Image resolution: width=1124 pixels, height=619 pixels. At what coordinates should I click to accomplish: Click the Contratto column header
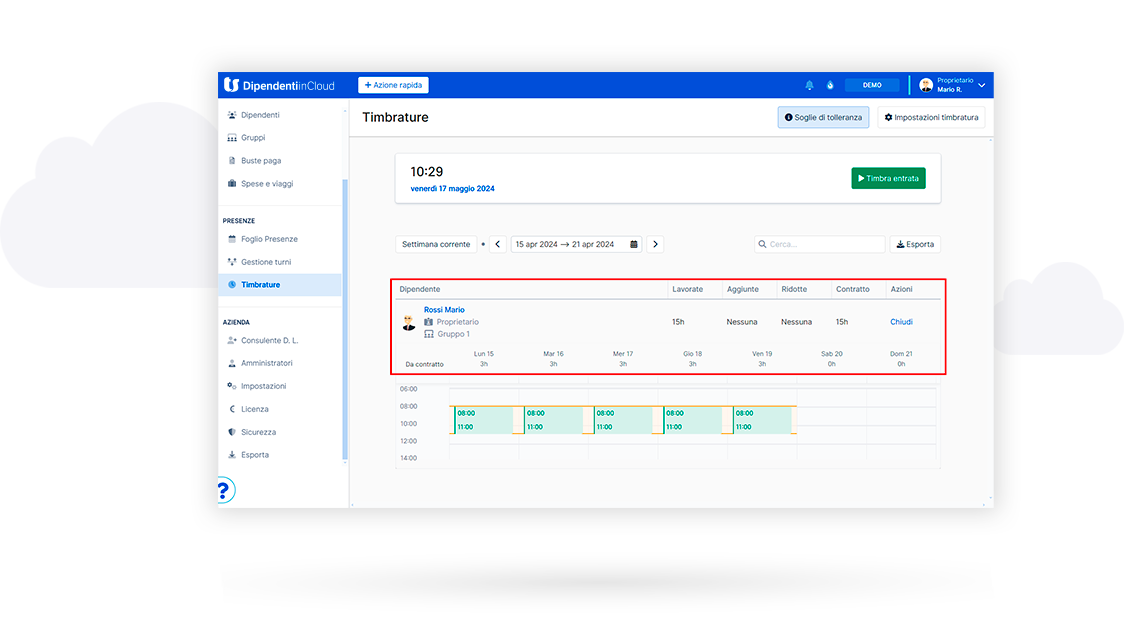tap(852, 289)
